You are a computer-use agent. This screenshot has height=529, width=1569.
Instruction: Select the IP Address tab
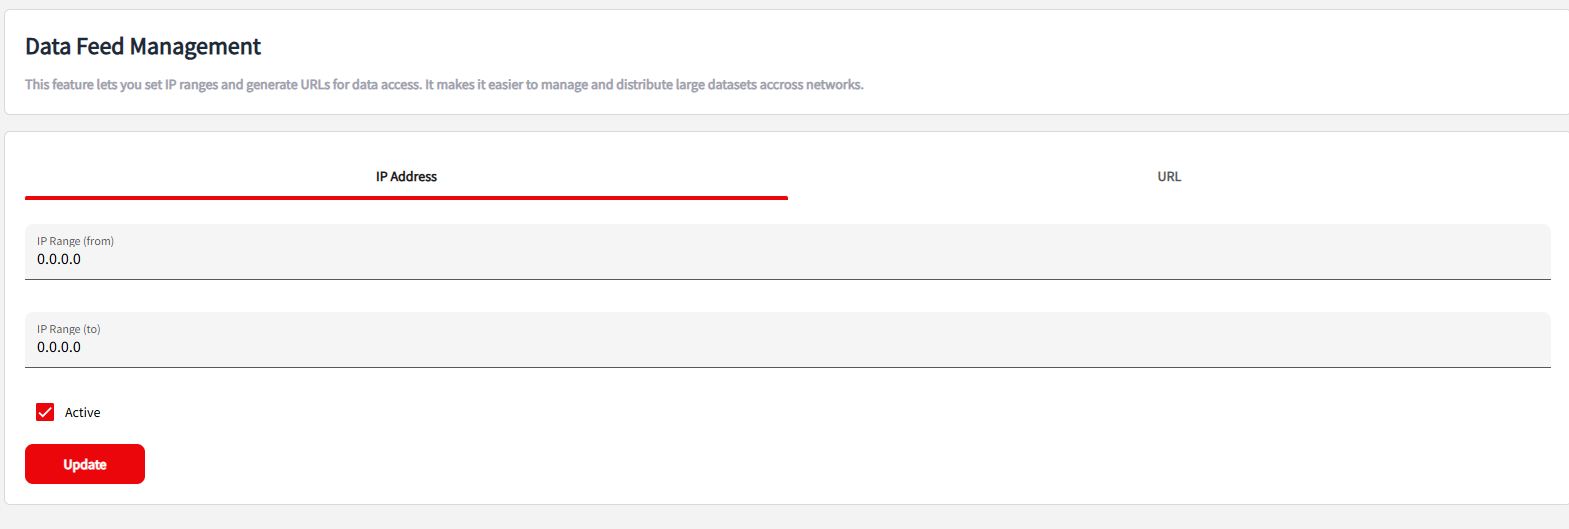[x=406, y=177]
